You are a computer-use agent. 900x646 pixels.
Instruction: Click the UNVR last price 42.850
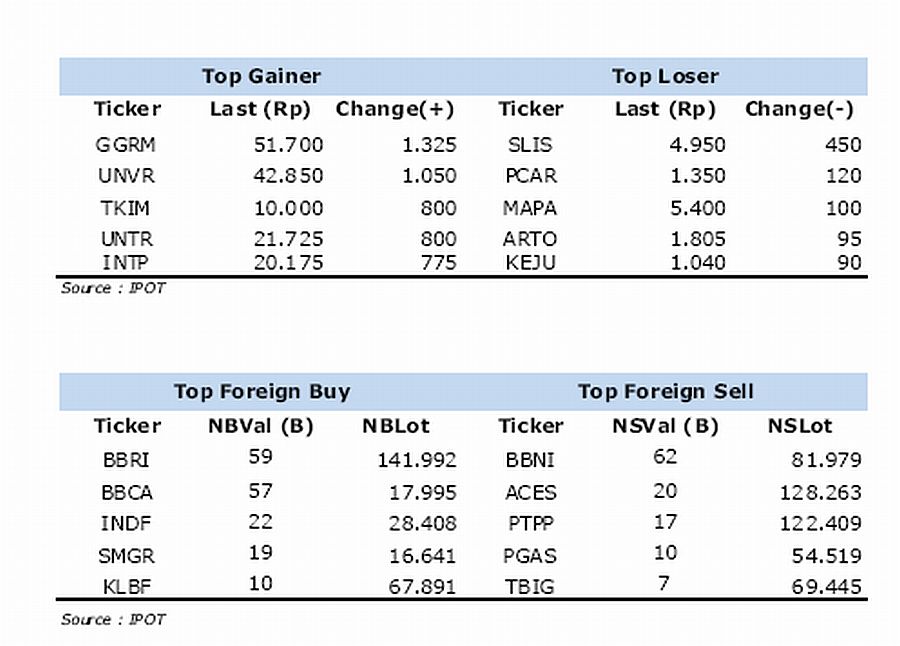[x=289, y=176]
